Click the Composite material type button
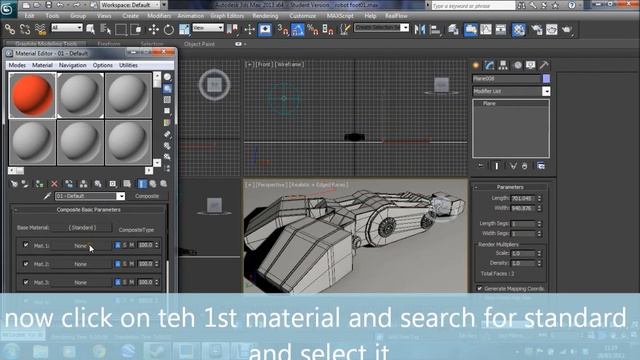 (x=147, y=196)
